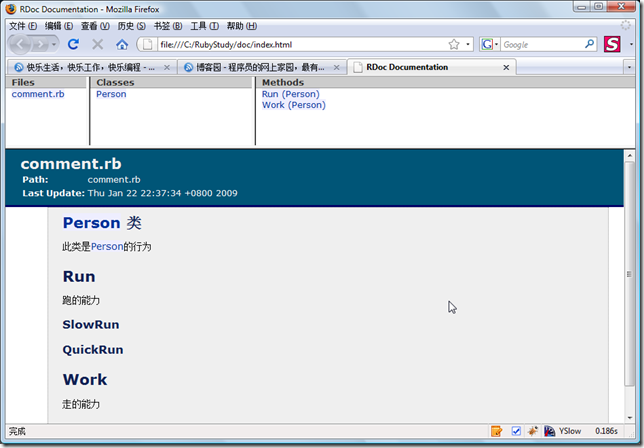Open the 工具 (T) menu
Image resolution: width=644 pixels, height=448 pixels.
(205, 26)
